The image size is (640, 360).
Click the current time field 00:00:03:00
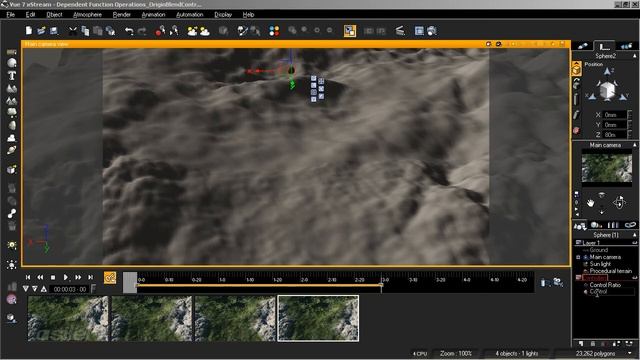point(69,289)
